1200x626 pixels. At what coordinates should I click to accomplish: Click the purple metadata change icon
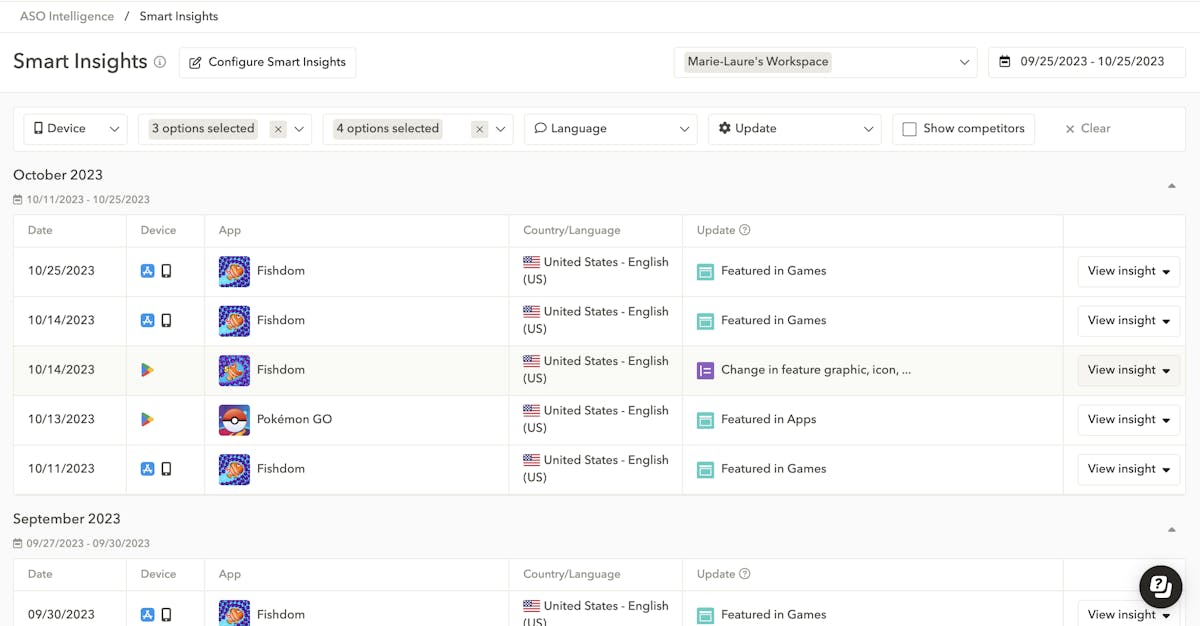click(705, 370)
